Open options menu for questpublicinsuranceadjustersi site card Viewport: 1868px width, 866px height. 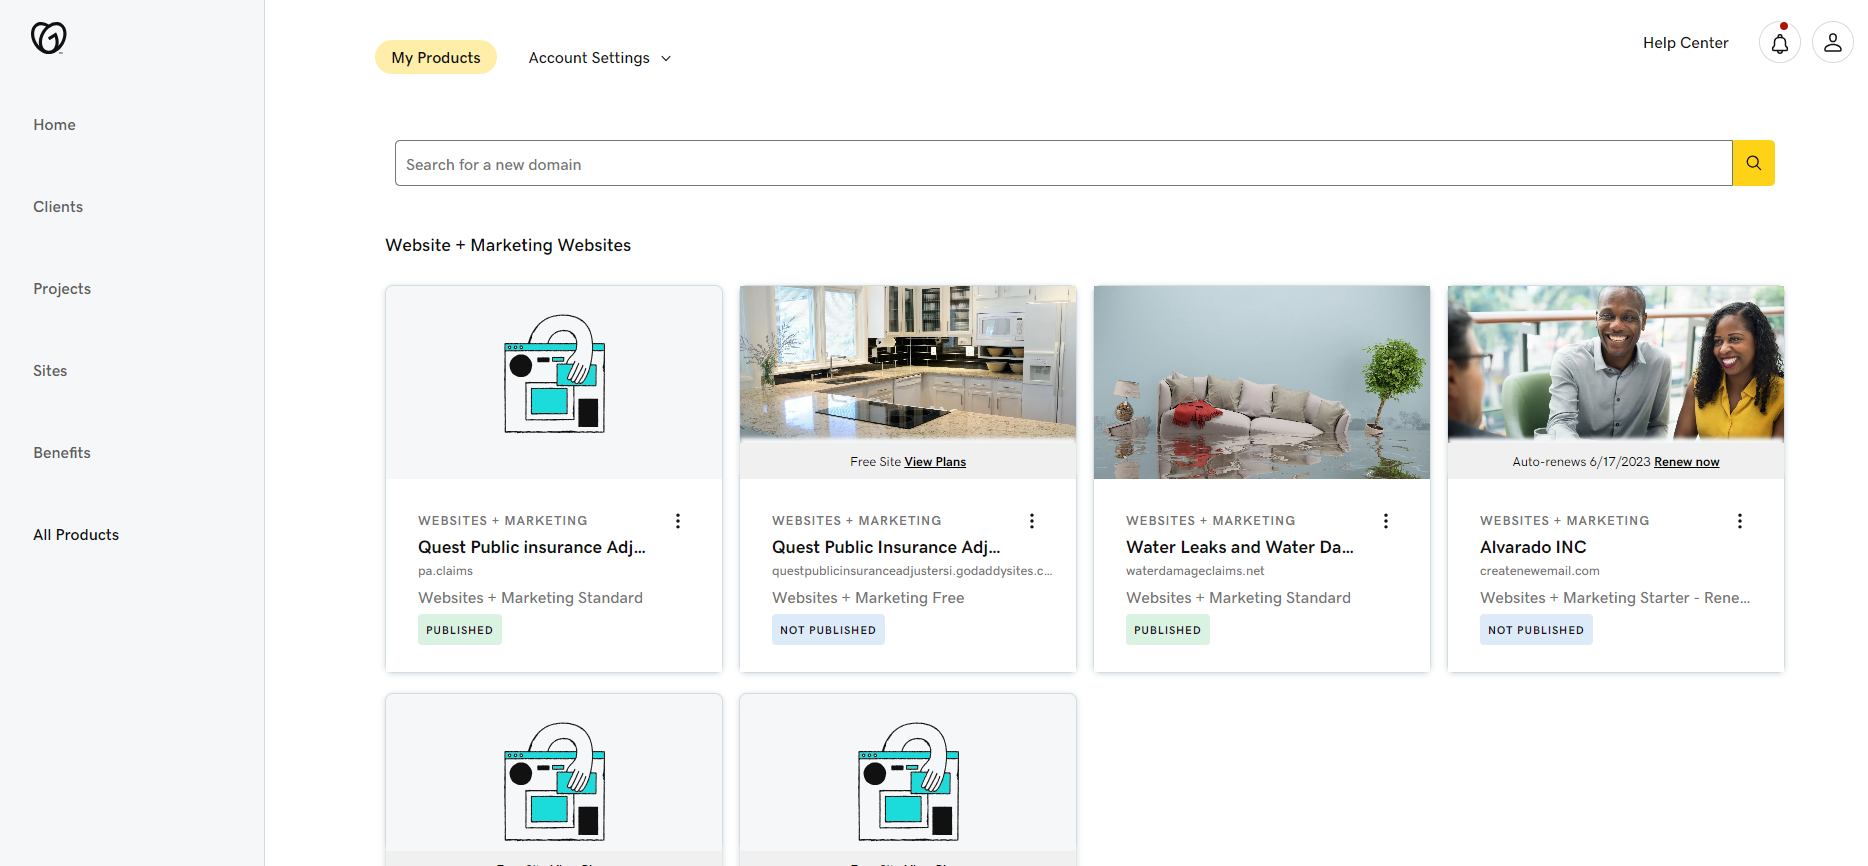[x=1032, y=521]
